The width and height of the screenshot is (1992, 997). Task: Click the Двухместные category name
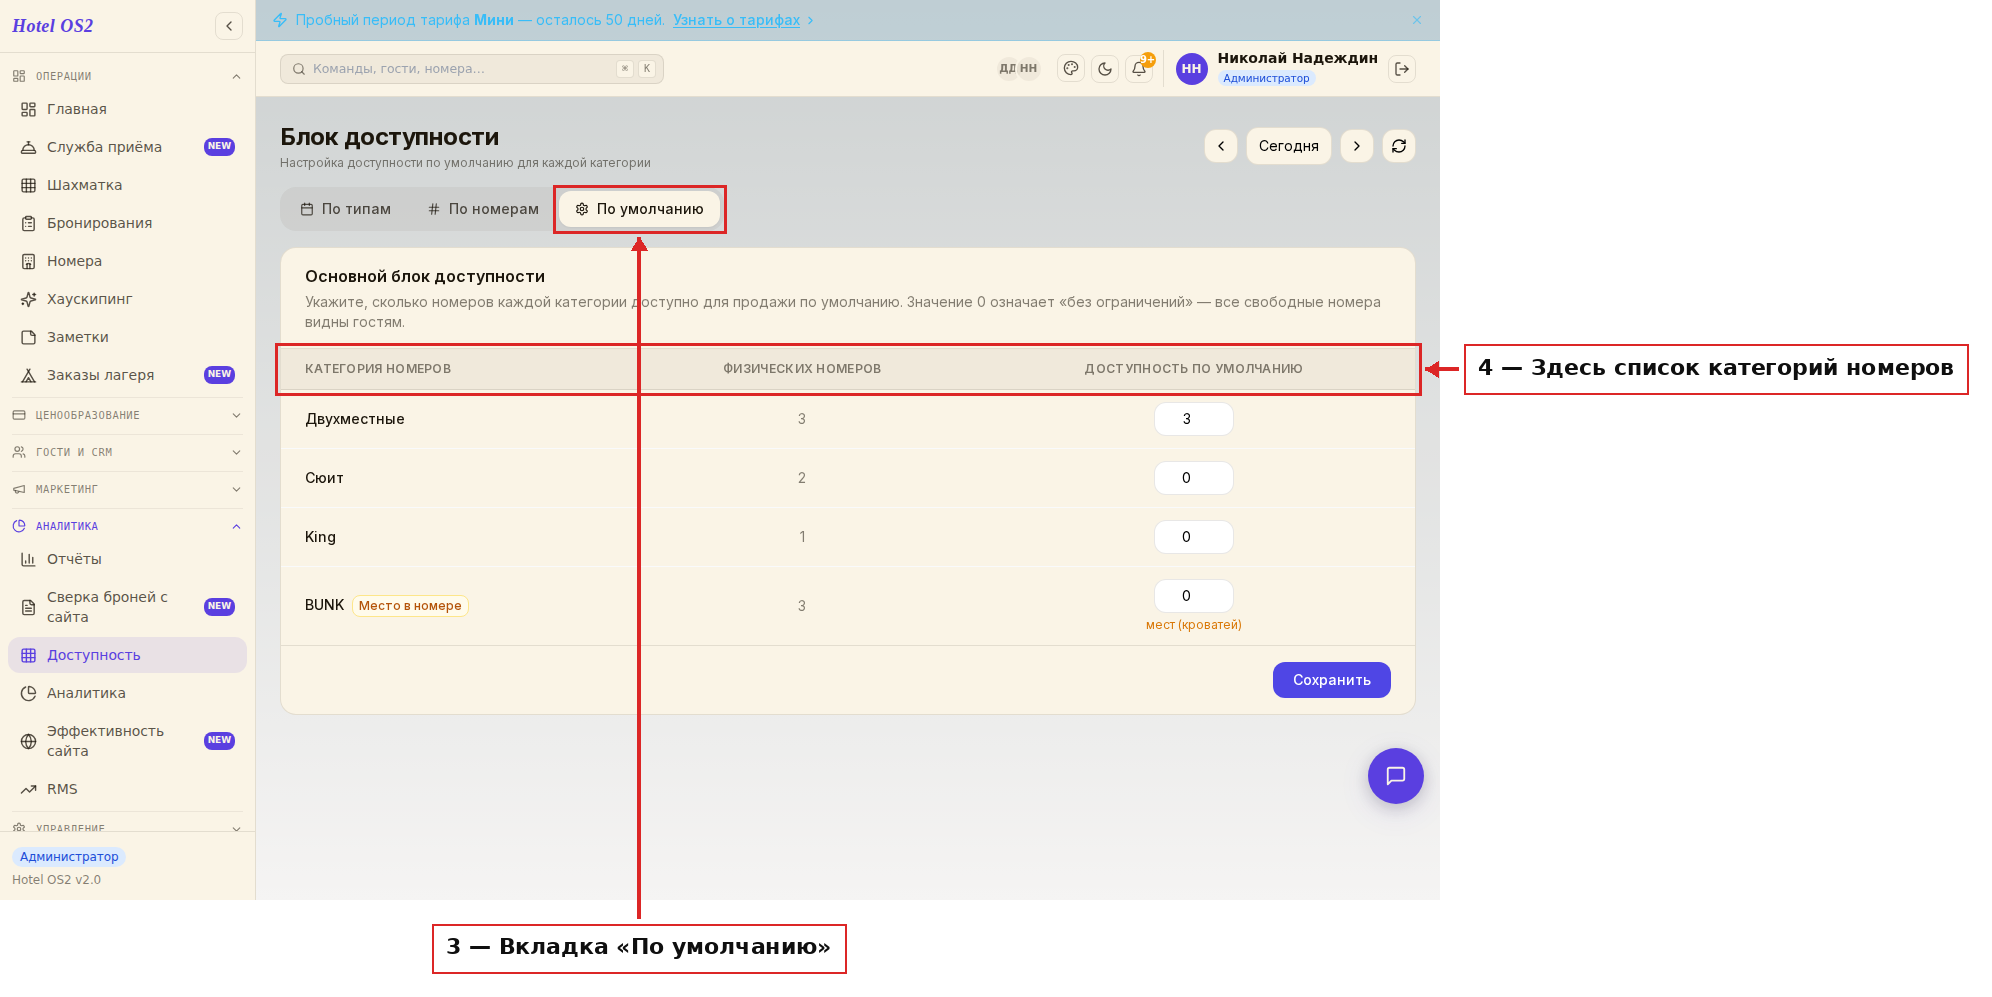pos(355,419)
